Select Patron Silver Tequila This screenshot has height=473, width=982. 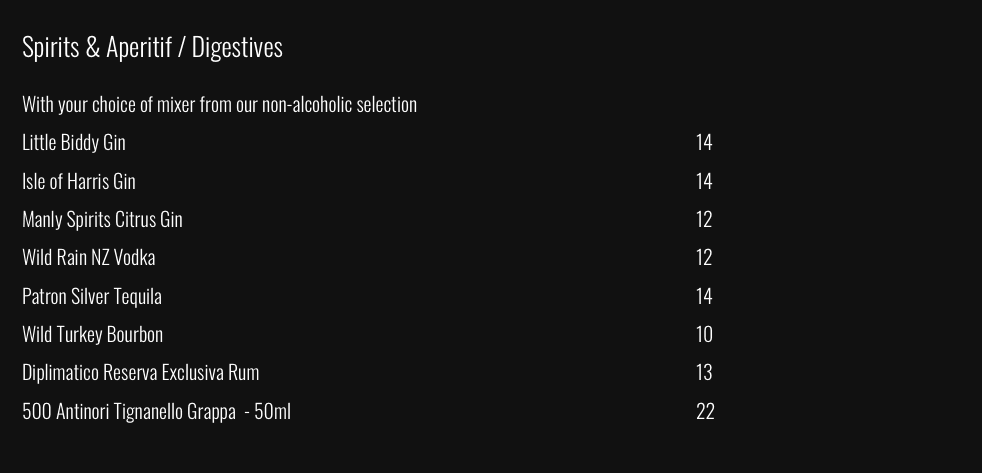[x=92, y=296]
